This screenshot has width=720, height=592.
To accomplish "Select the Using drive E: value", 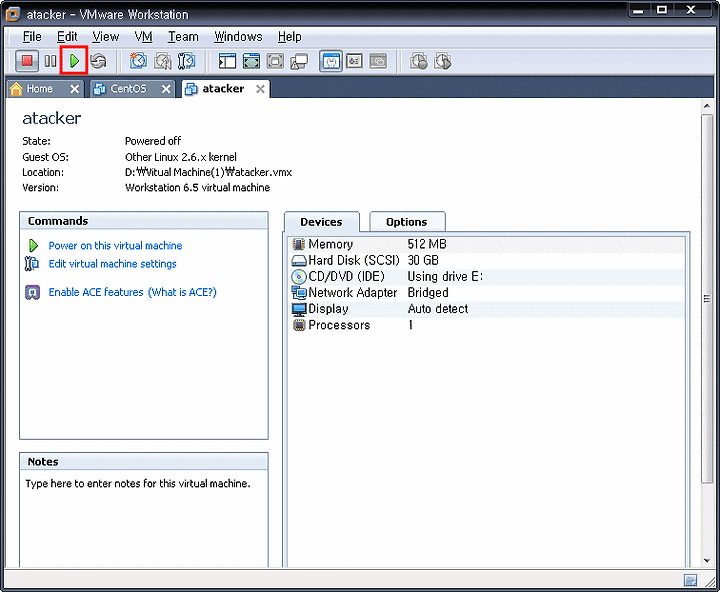I will coord(445,276).
